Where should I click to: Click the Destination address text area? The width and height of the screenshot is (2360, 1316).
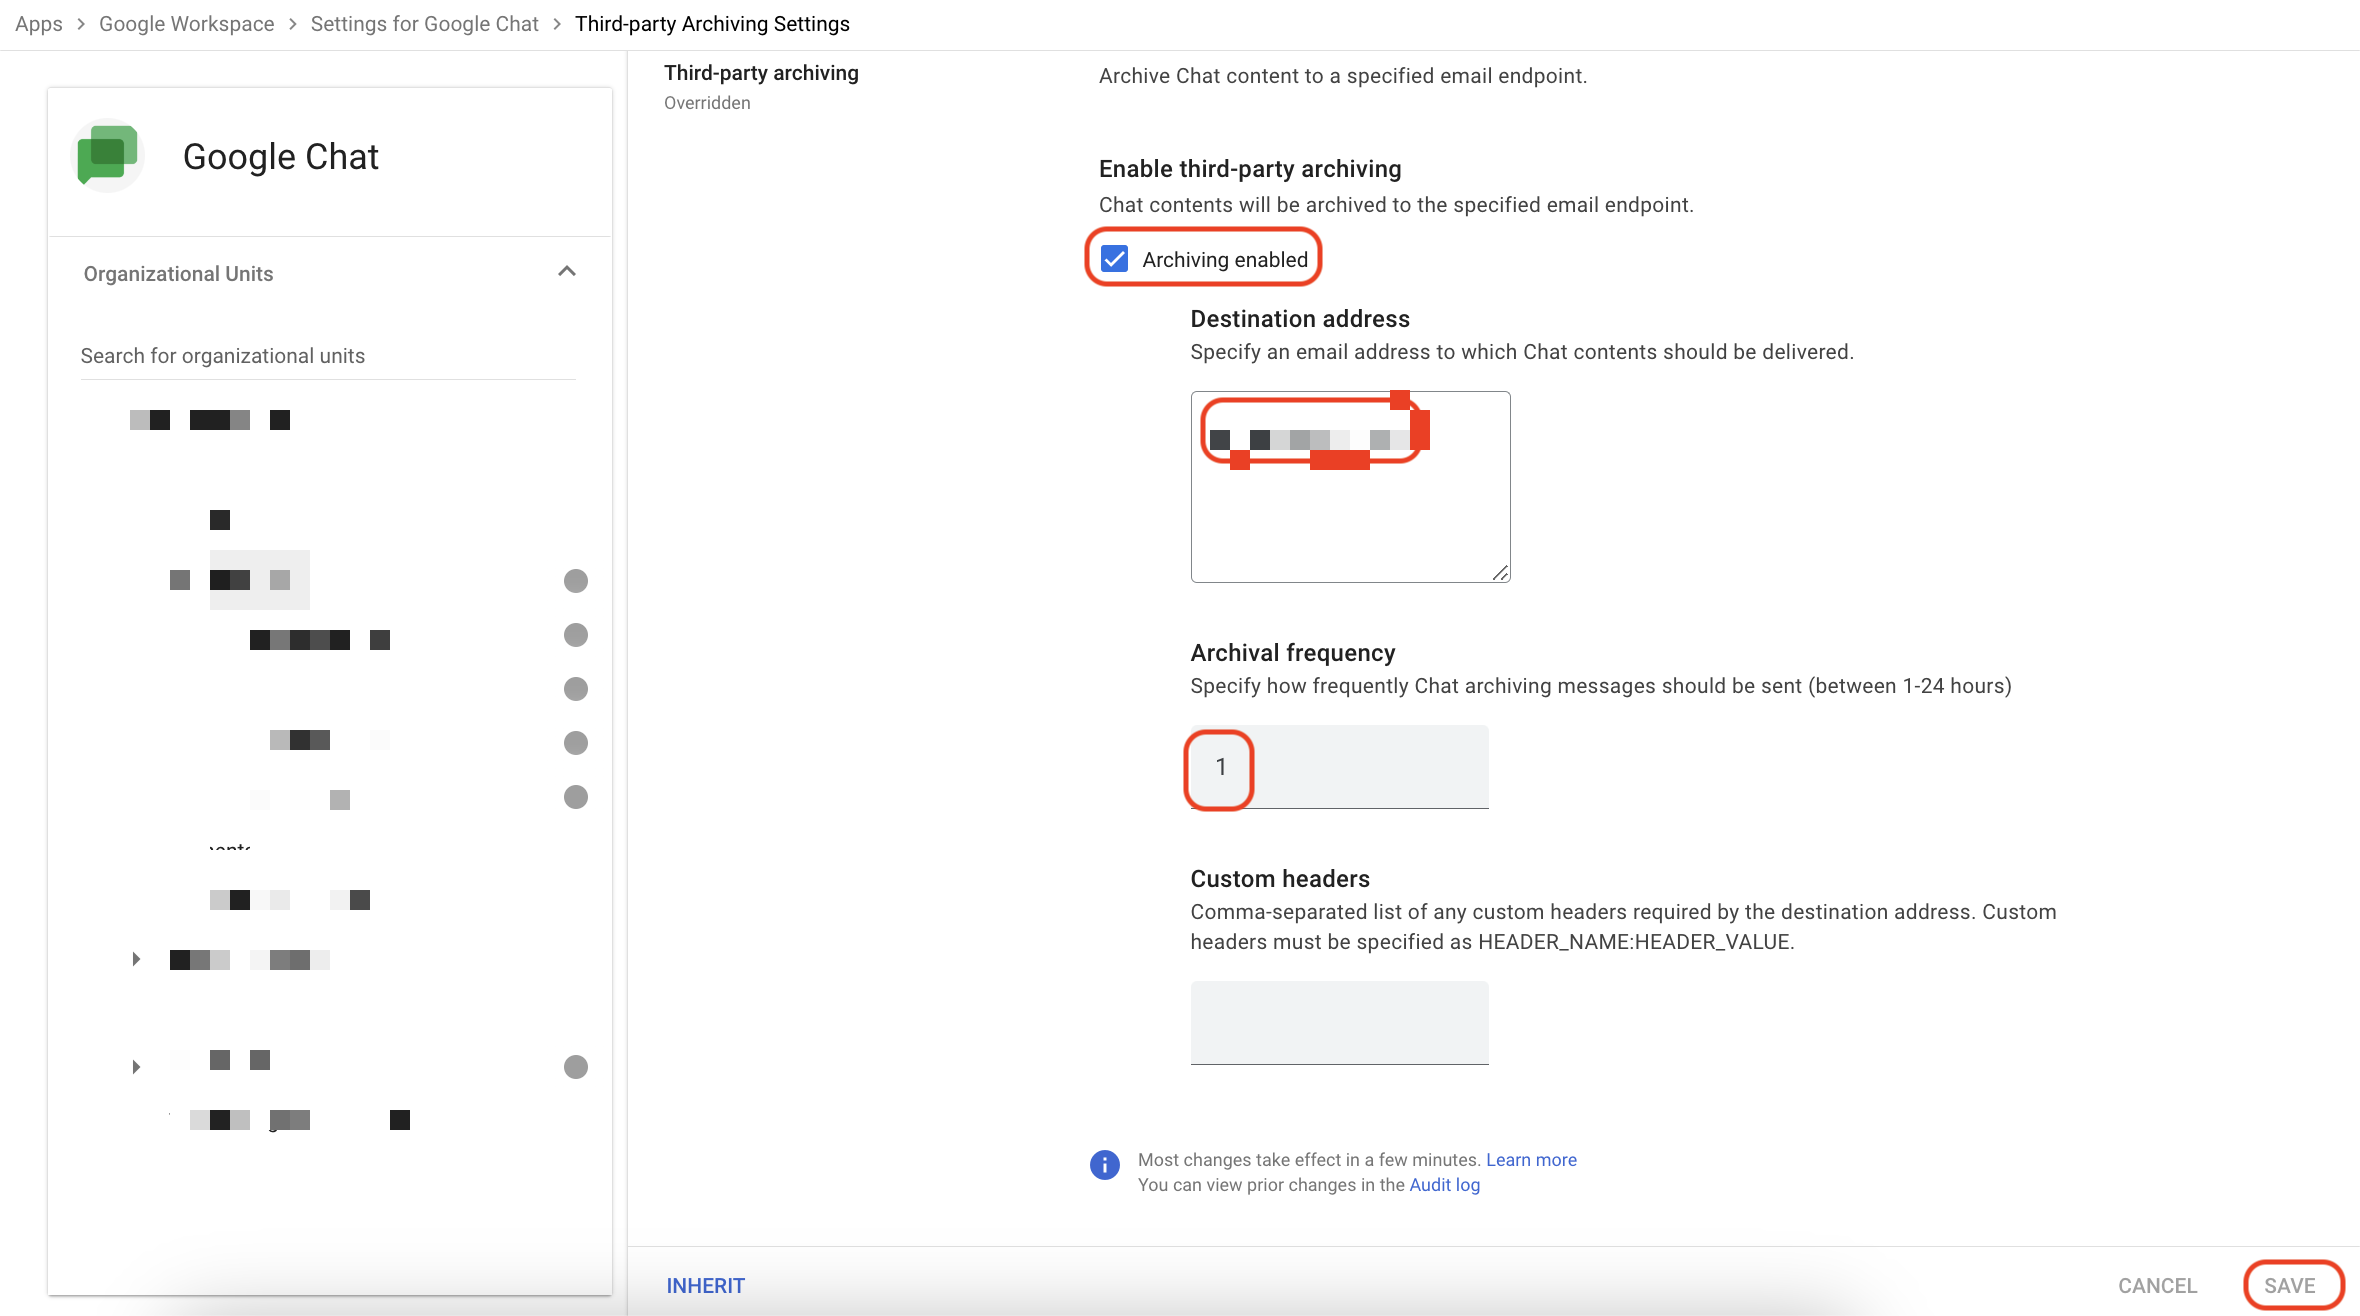(1350, 487)
